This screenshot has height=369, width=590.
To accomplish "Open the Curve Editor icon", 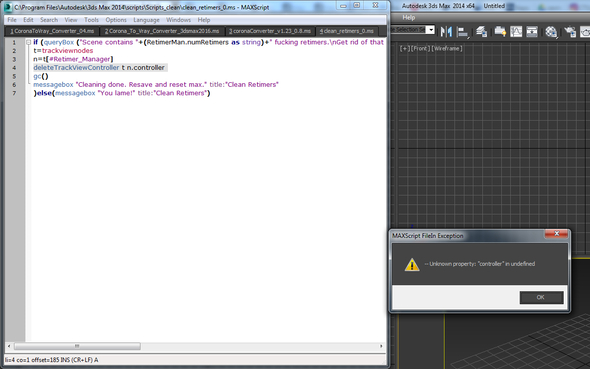I will tap(516, 32).
